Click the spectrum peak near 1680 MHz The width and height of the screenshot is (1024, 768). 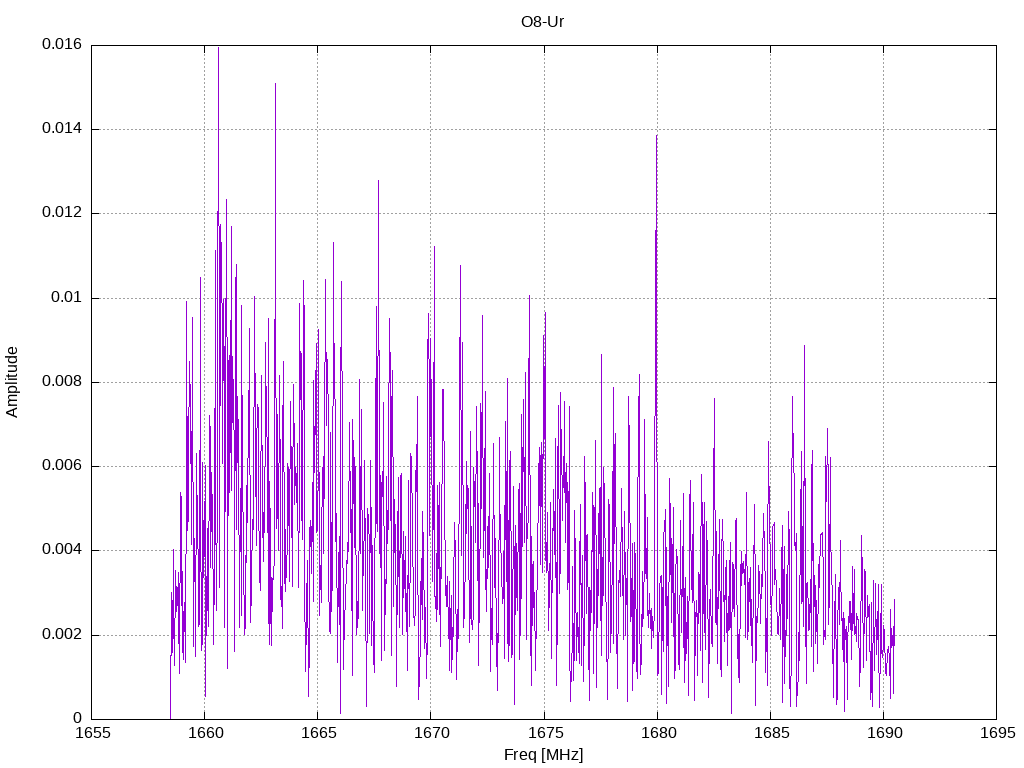click(656, 136)
